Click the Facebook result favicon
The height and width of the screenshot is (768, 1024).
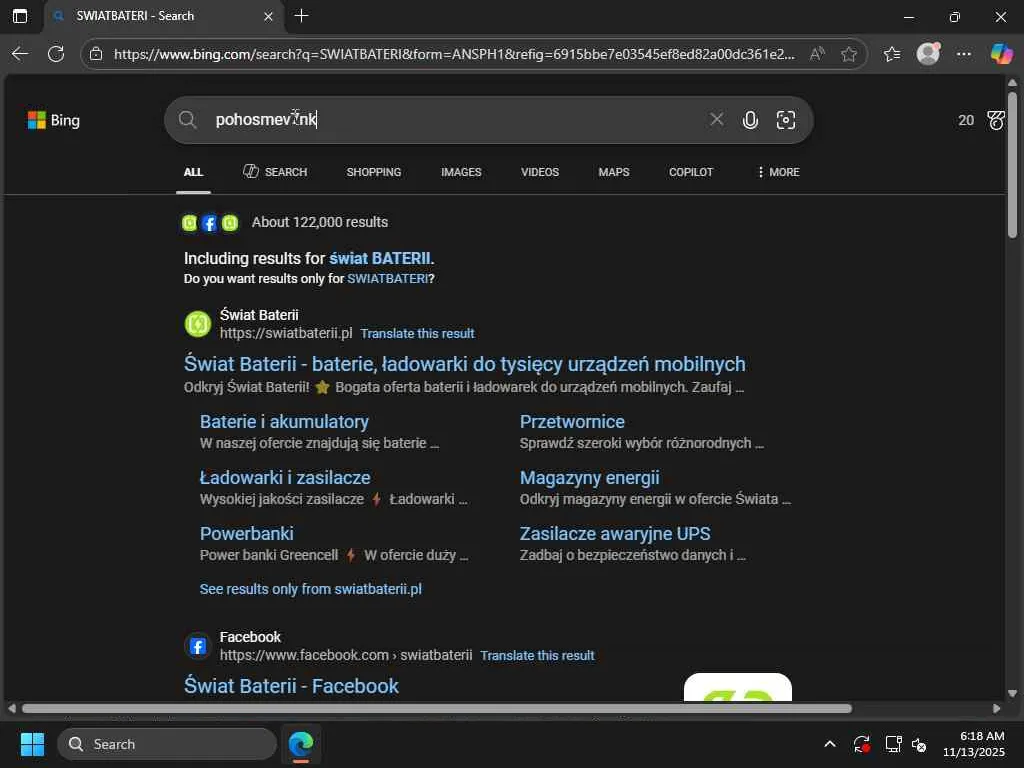coord(198,647)
